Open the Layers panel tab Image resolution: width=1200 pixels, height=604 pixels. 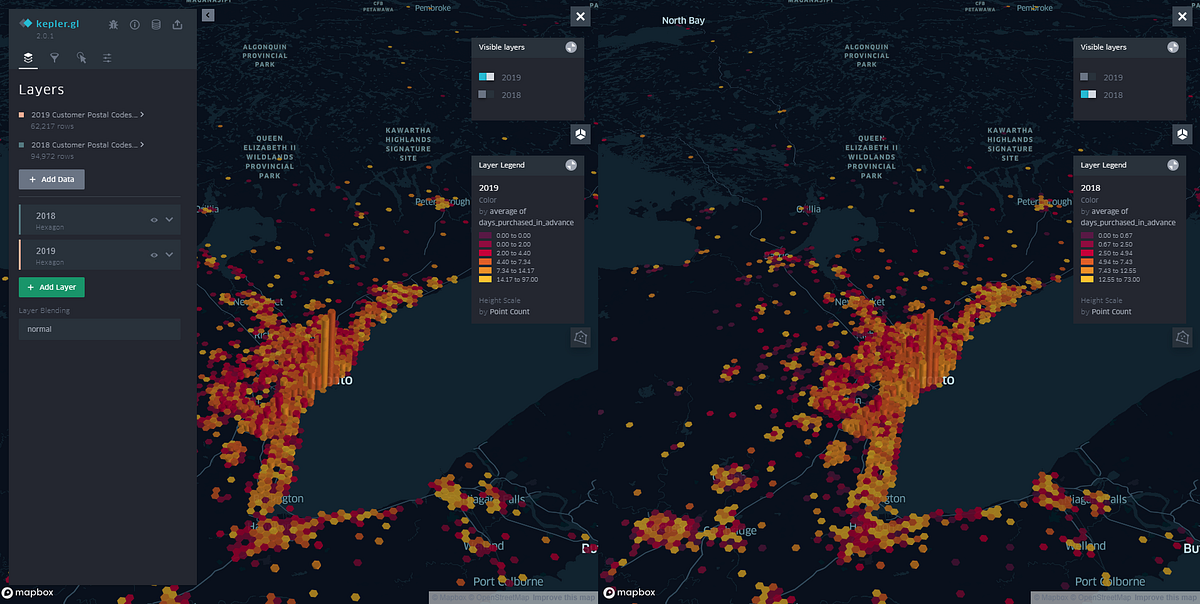point(28,58)
